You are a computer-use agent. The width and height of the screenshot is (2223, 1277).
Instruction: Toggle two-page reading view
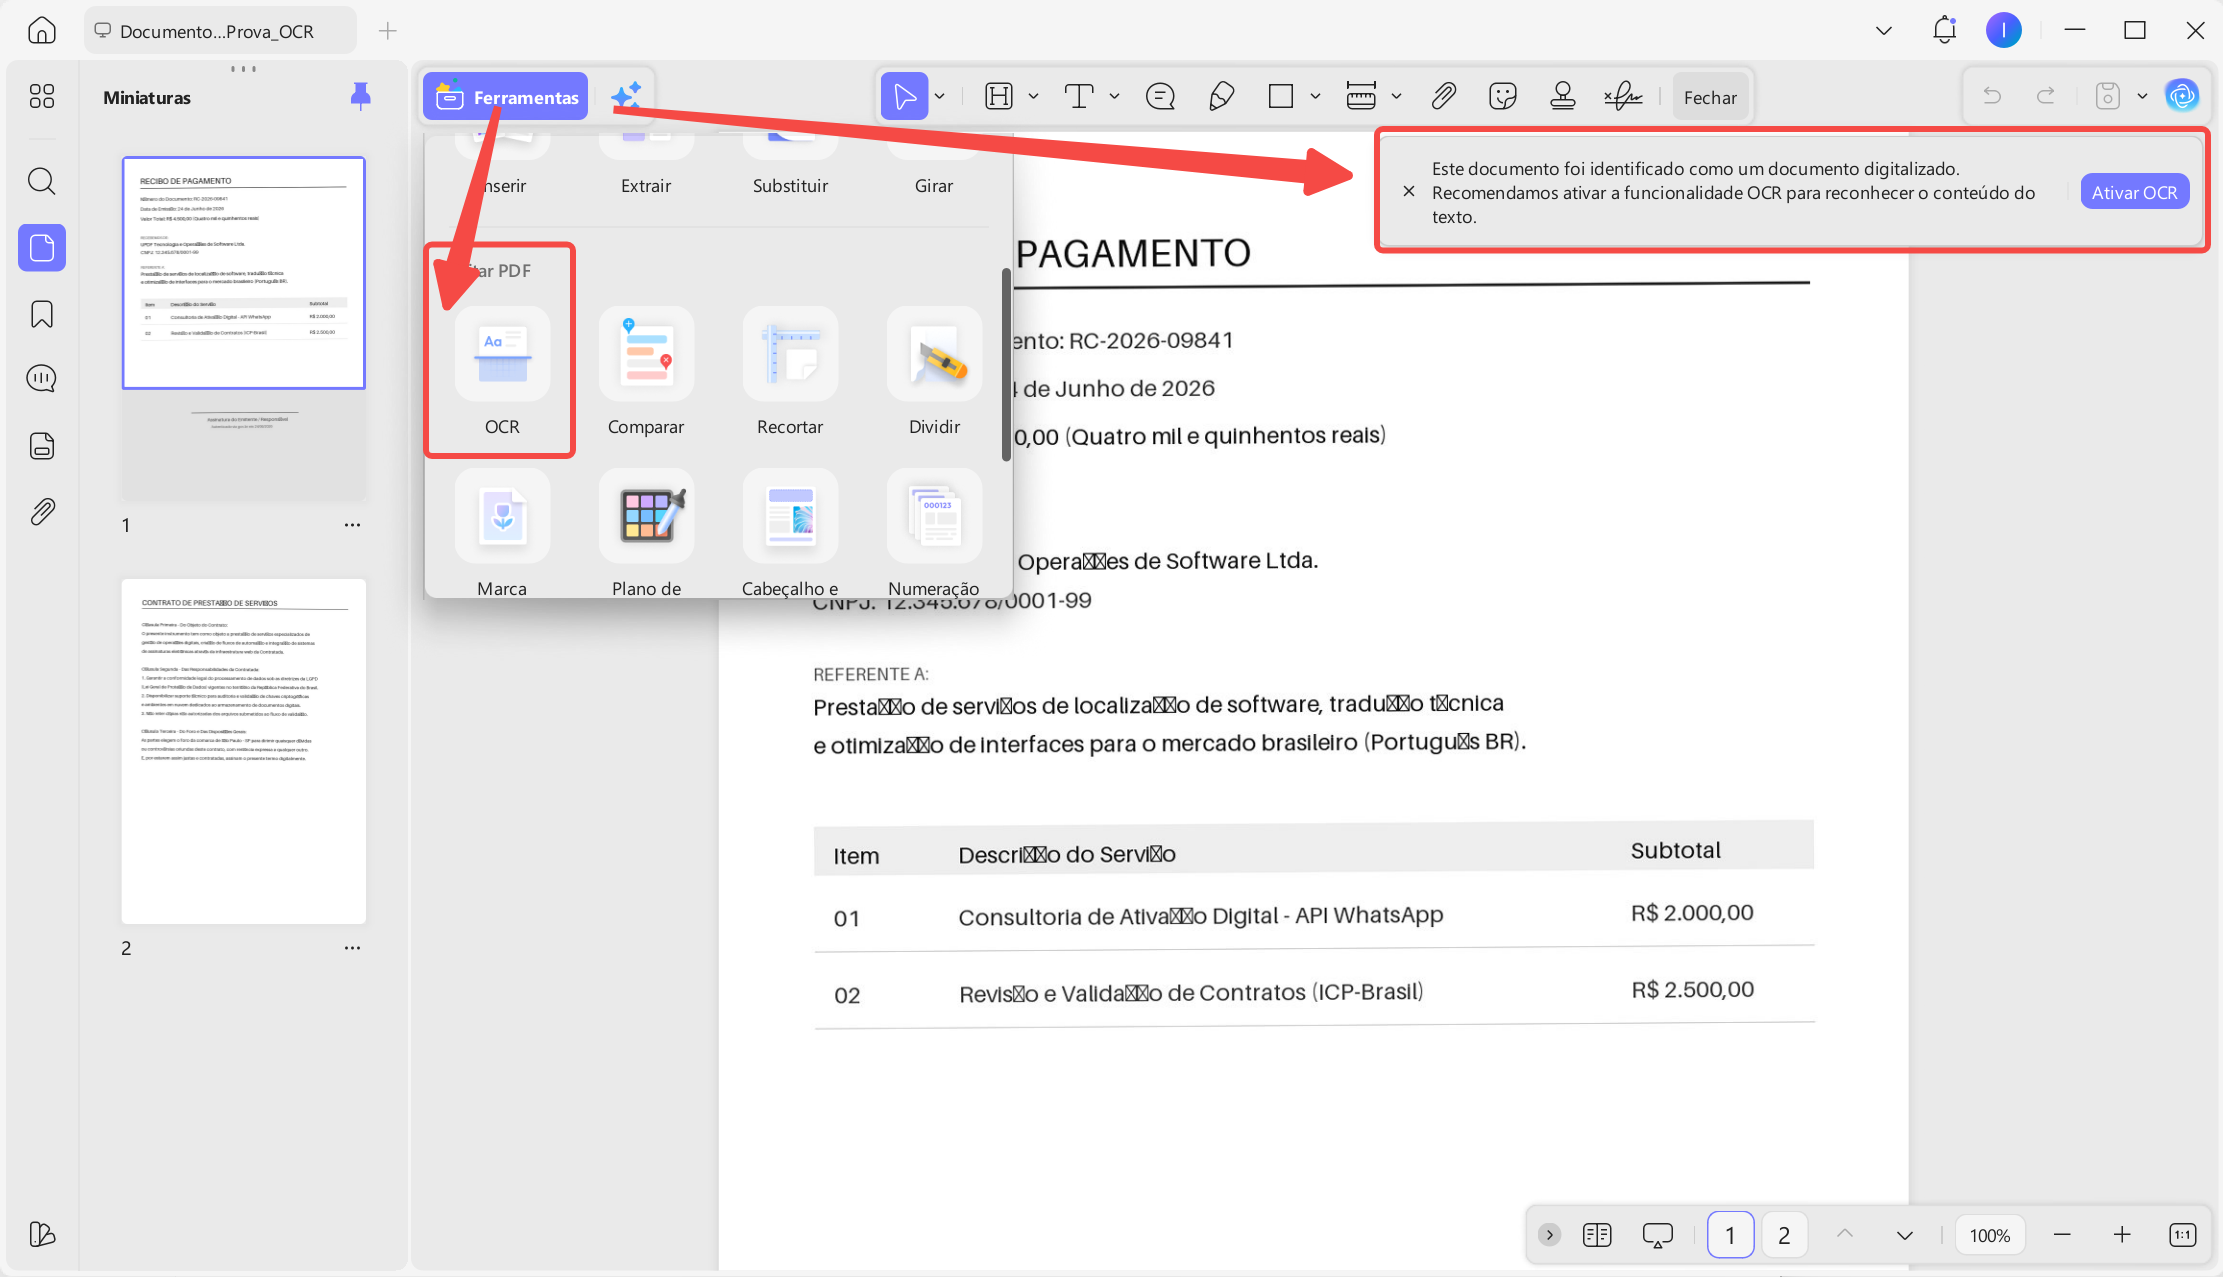point(1597,1235)
